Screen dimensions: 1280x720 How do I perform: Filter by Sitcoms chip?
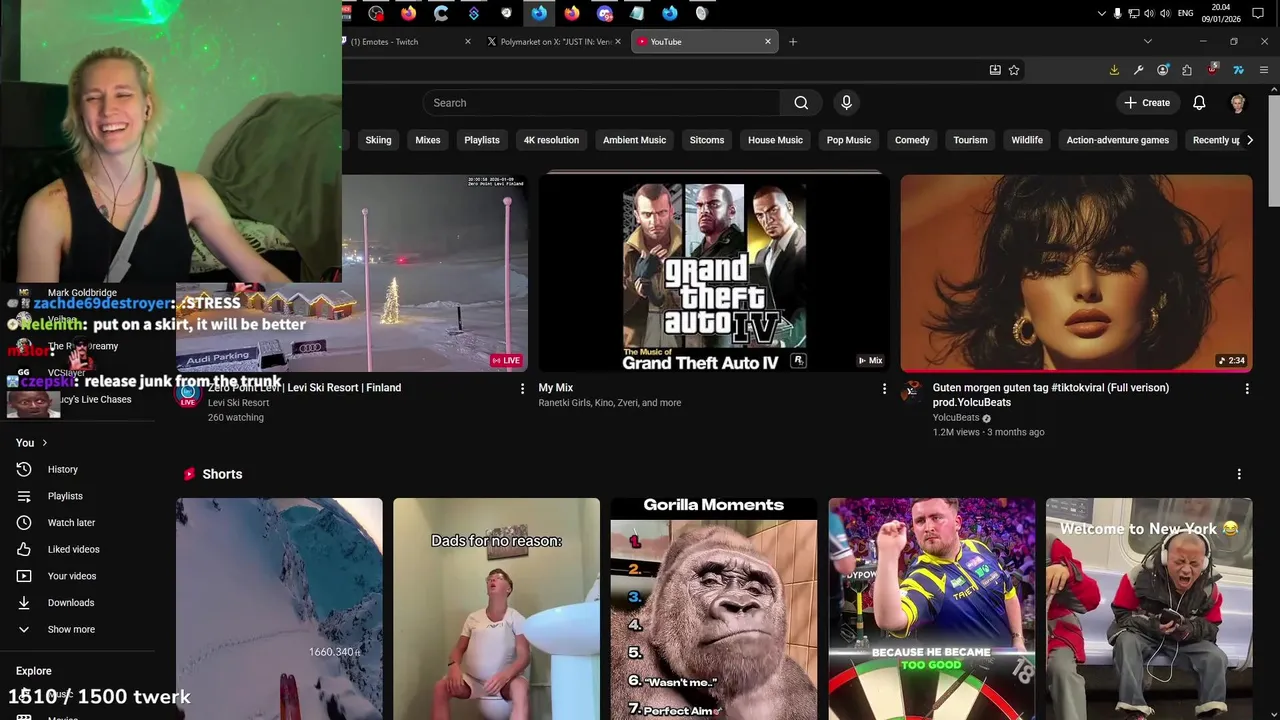pyautogui.click(x=707, y=140)
